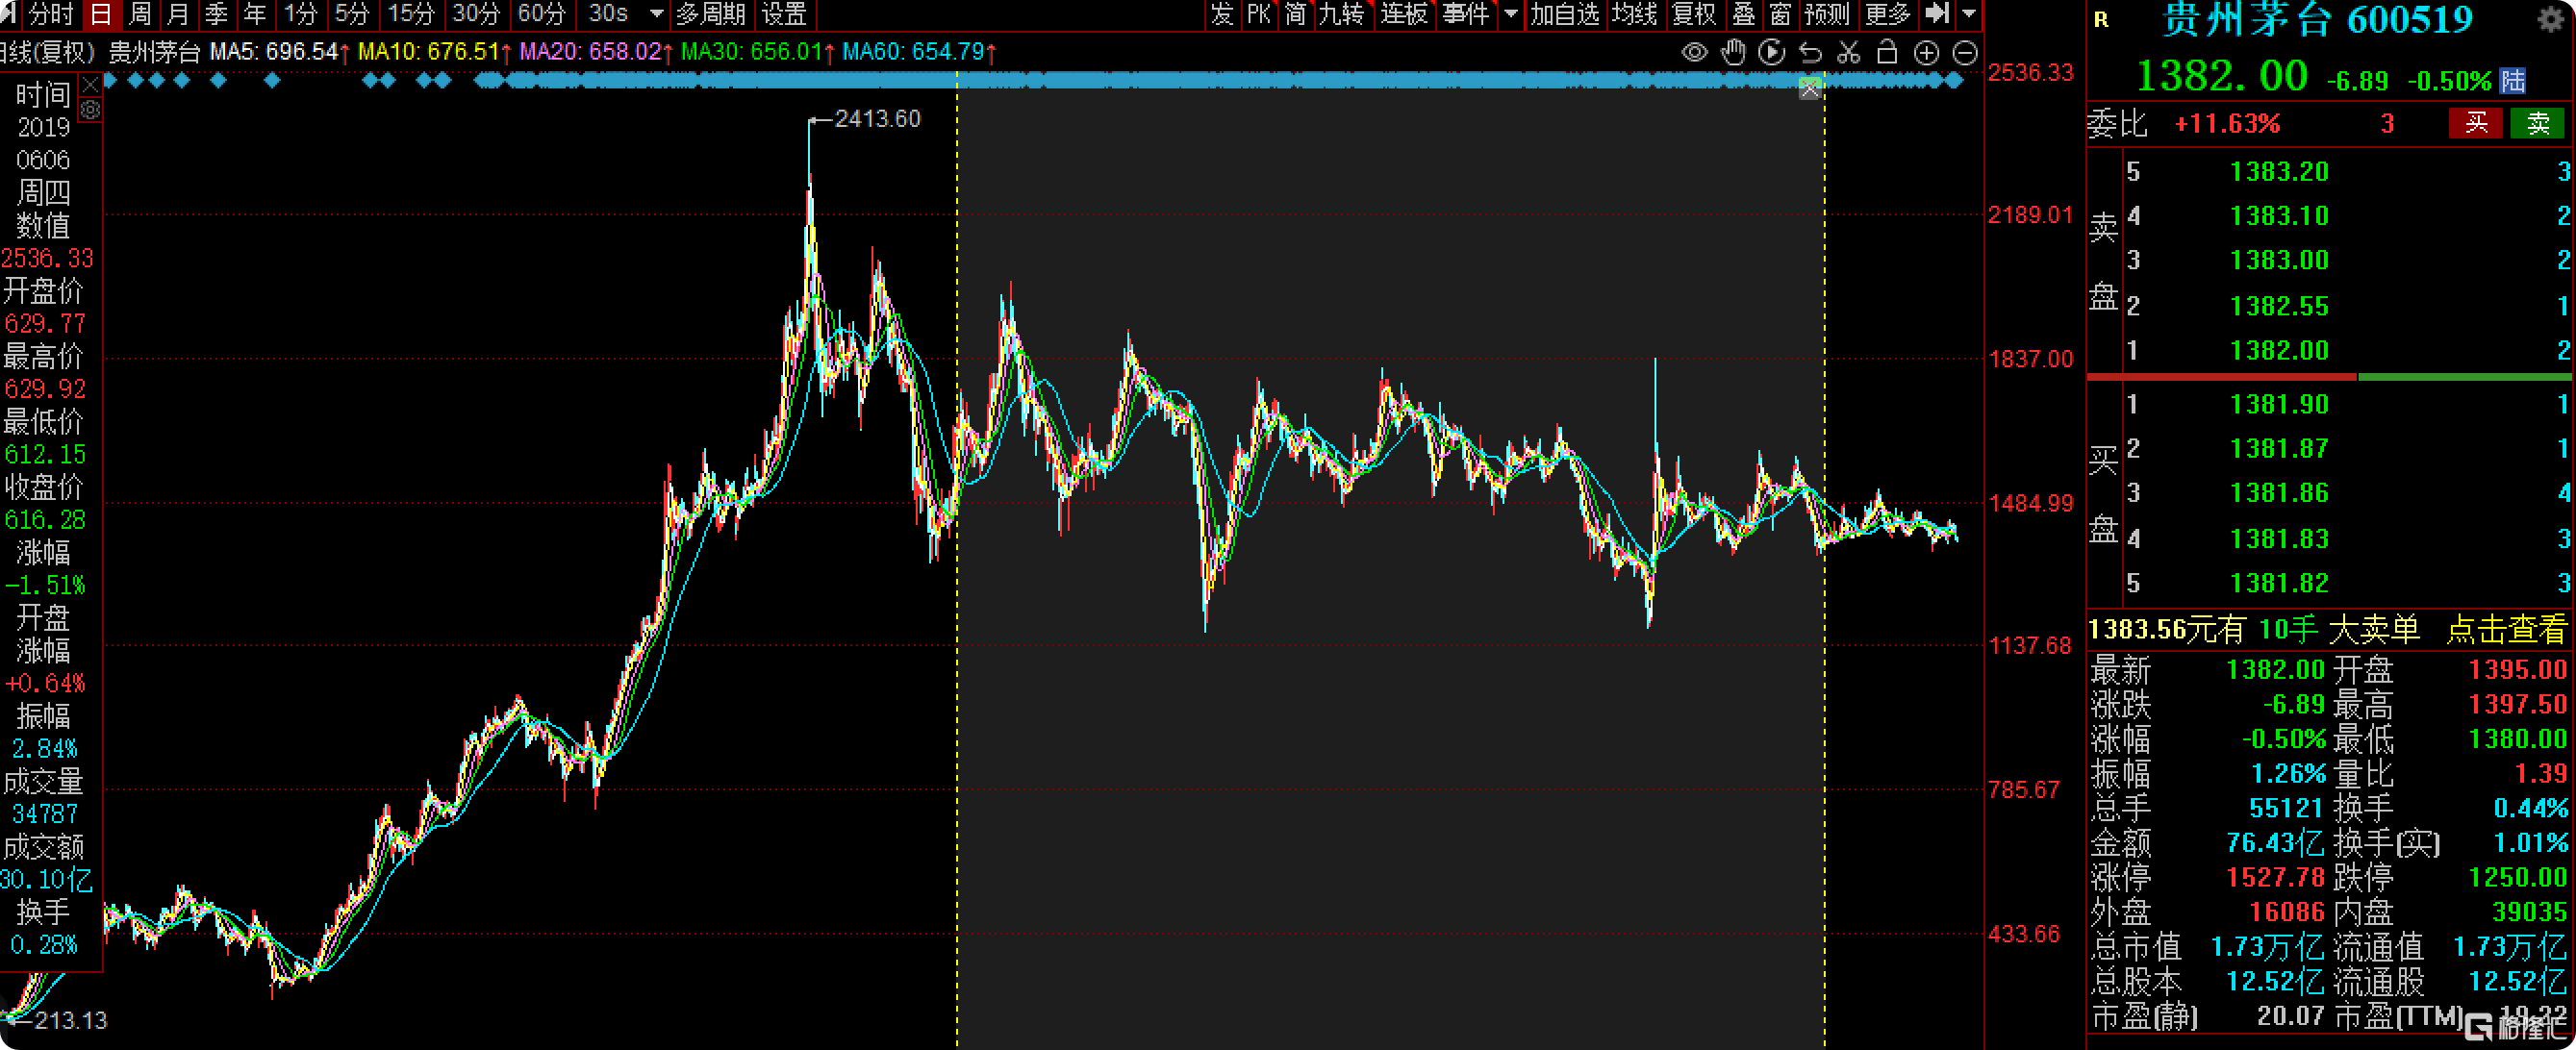Click the arrow-to-bar icon in top toolbar
The height and width of the screenshot is (1050, 2576).
(1937, 14)
